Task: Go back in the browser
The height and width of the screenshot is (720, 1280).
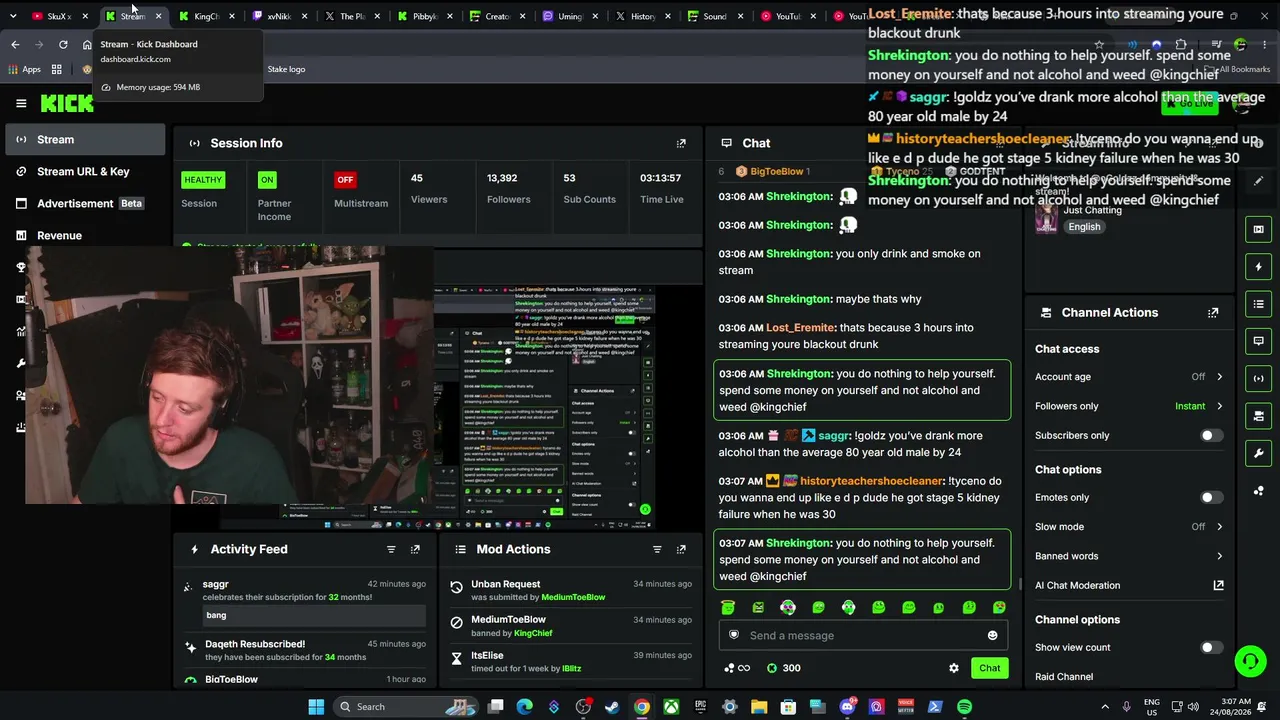Action: tap(15, 44)
